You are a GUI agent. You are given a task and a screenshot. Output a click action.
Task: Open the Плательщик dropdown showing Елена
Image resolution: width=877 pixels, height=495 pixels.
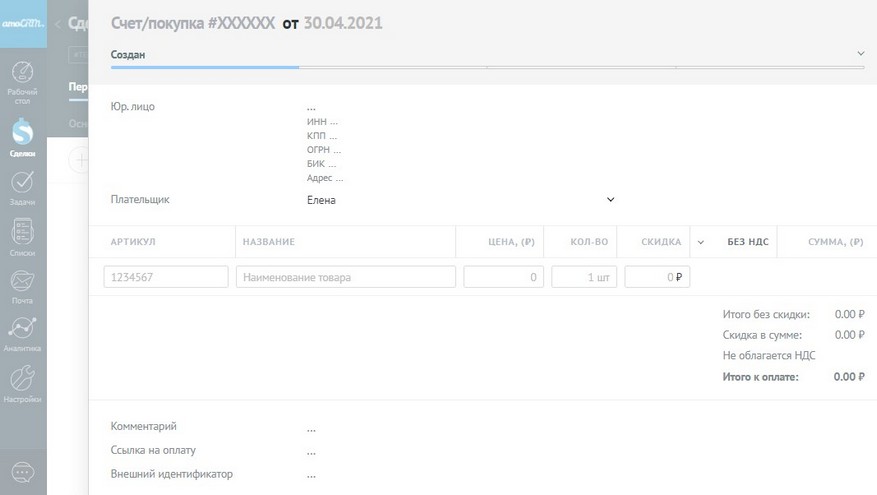460,200
